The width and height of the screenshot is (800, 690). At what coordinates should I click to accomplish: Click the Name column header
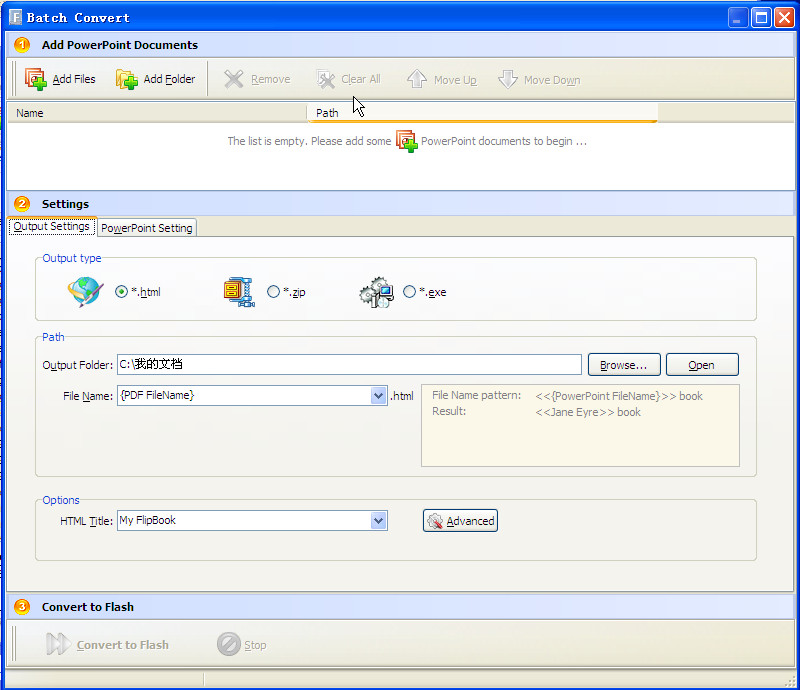point(157,113)
